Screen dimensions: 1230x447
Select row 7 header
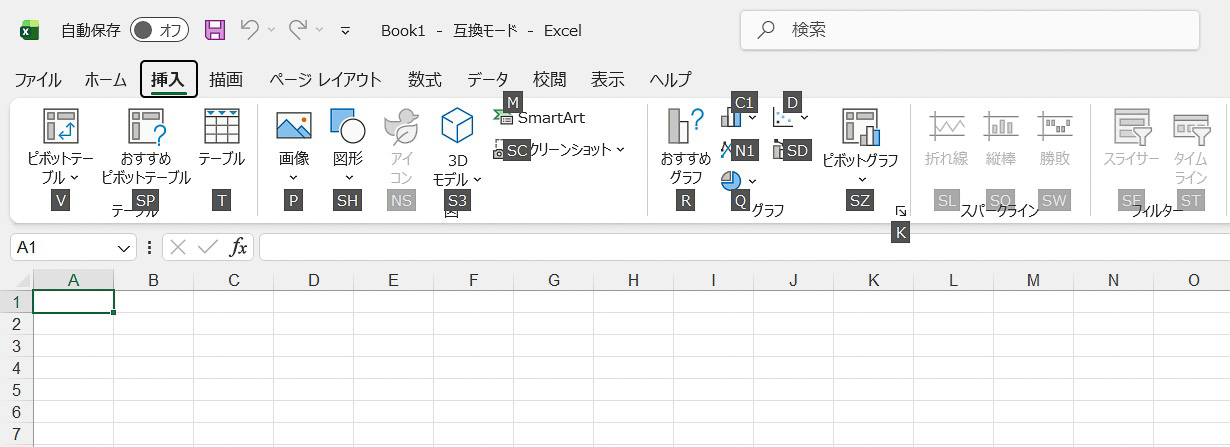pos(16,434)
